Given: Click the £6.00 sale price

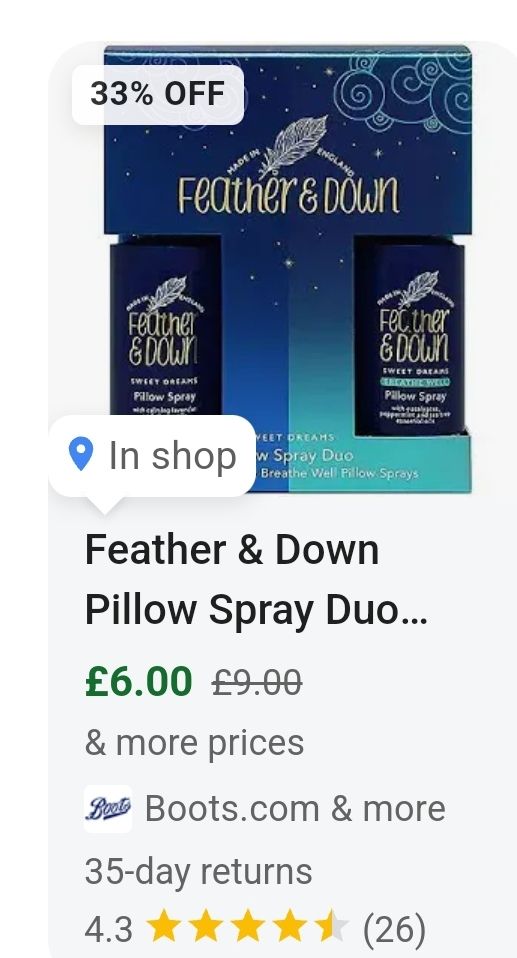Looking at the screenshot, I should pyautogui.click(x=139, y=682).
